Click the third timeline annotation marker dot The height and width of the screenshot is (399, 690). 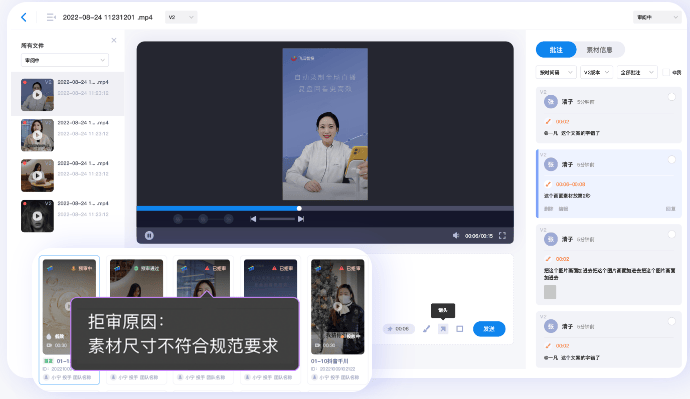click(x=228, y=219)
